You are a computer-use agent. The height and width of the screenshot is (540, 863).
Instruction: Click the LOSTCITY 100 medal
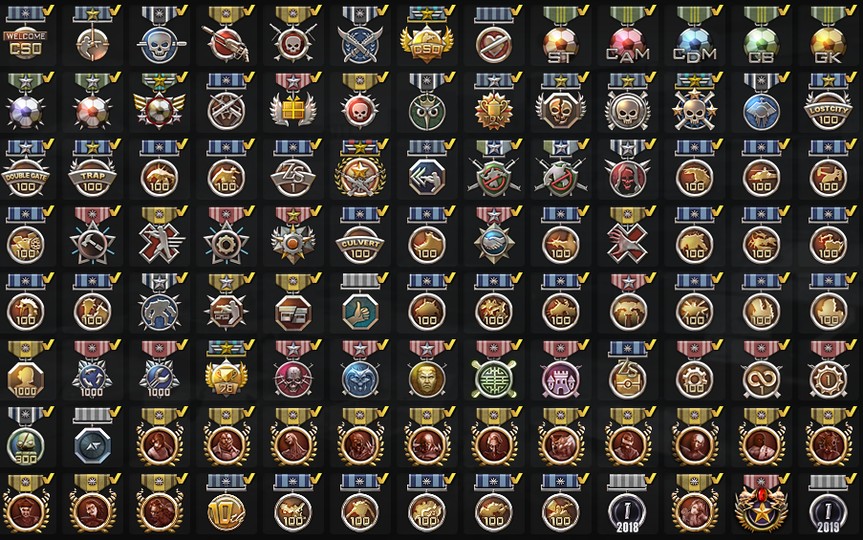(x=828, y=102)
